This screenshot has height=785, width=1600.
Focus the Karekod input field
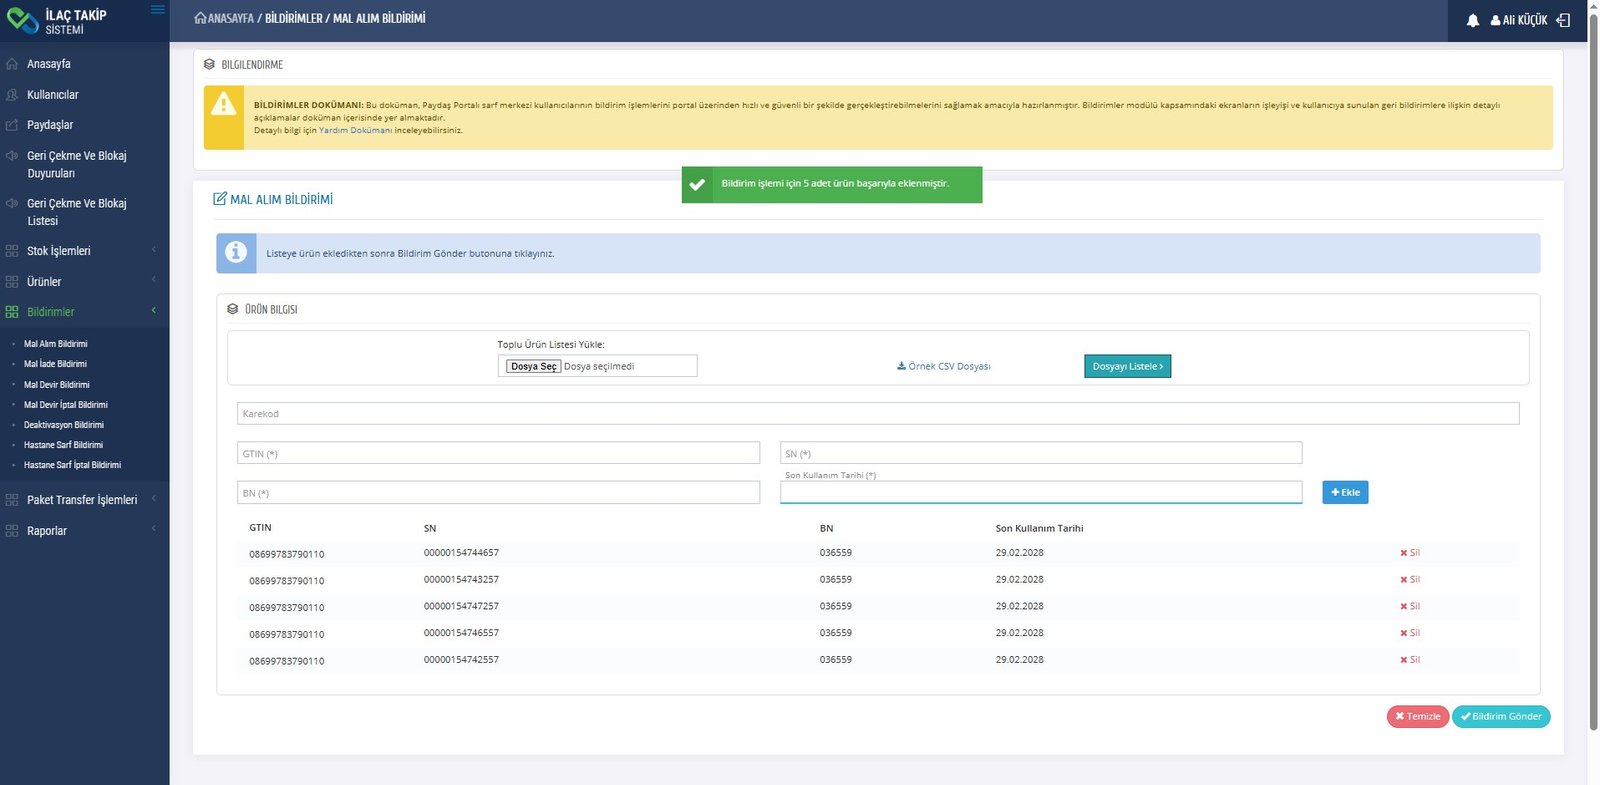tap(878, 414)
